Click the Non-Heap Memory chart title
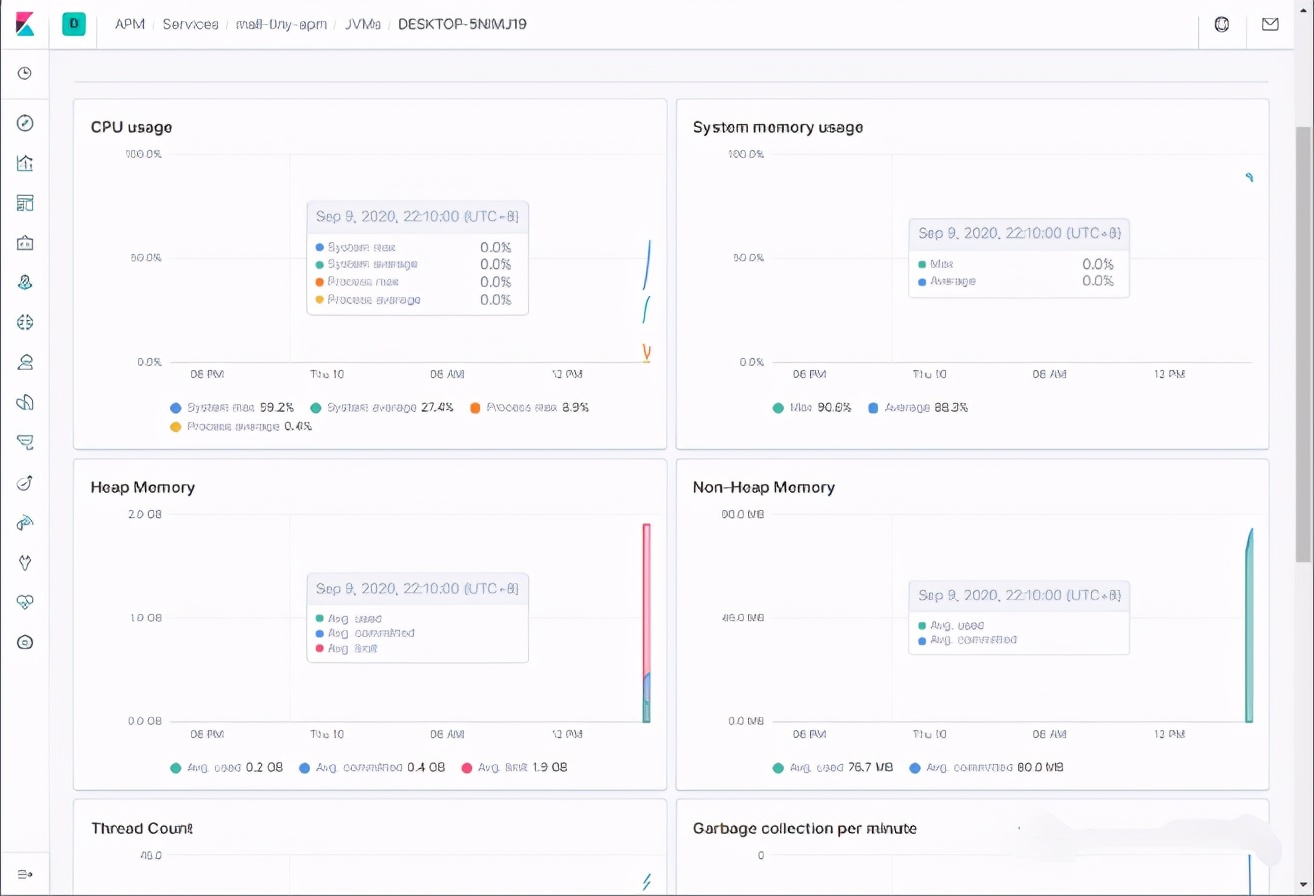Screen dimensions: 1314x896 click(763, 487)
